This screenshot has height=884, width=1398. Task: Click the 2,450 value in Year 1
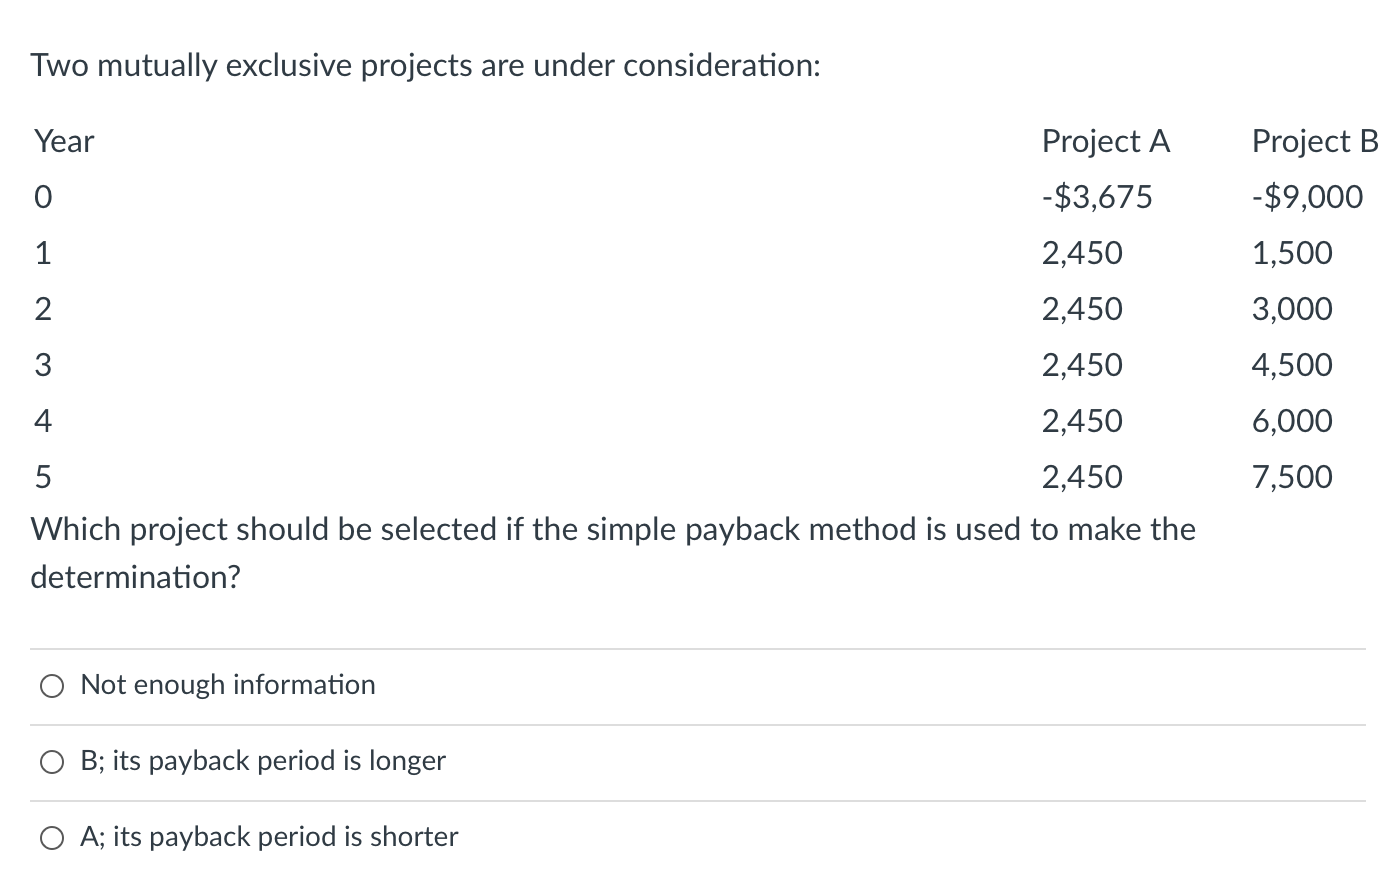(1082, 253)
